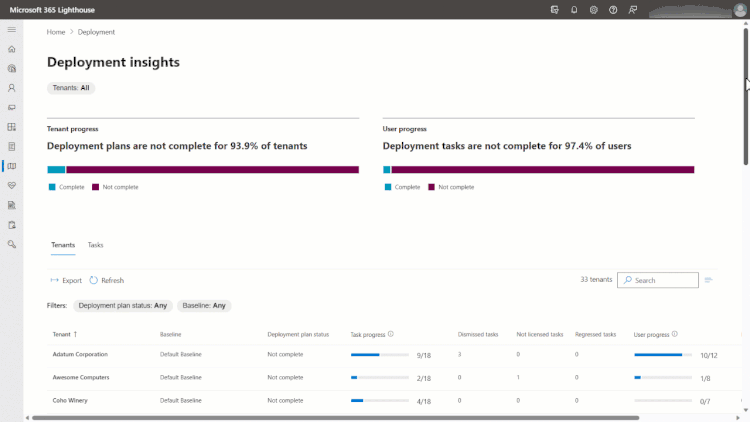Click the vertical scrollbar thumb

click(746, 97)
